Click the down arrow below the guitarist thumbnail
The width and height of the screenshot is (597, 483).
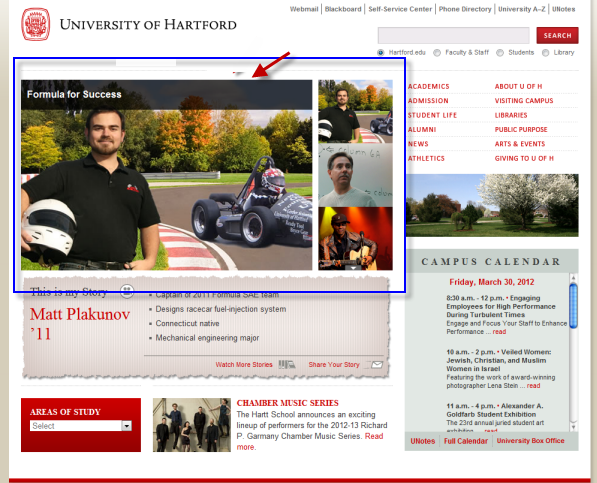click(353, 268)
